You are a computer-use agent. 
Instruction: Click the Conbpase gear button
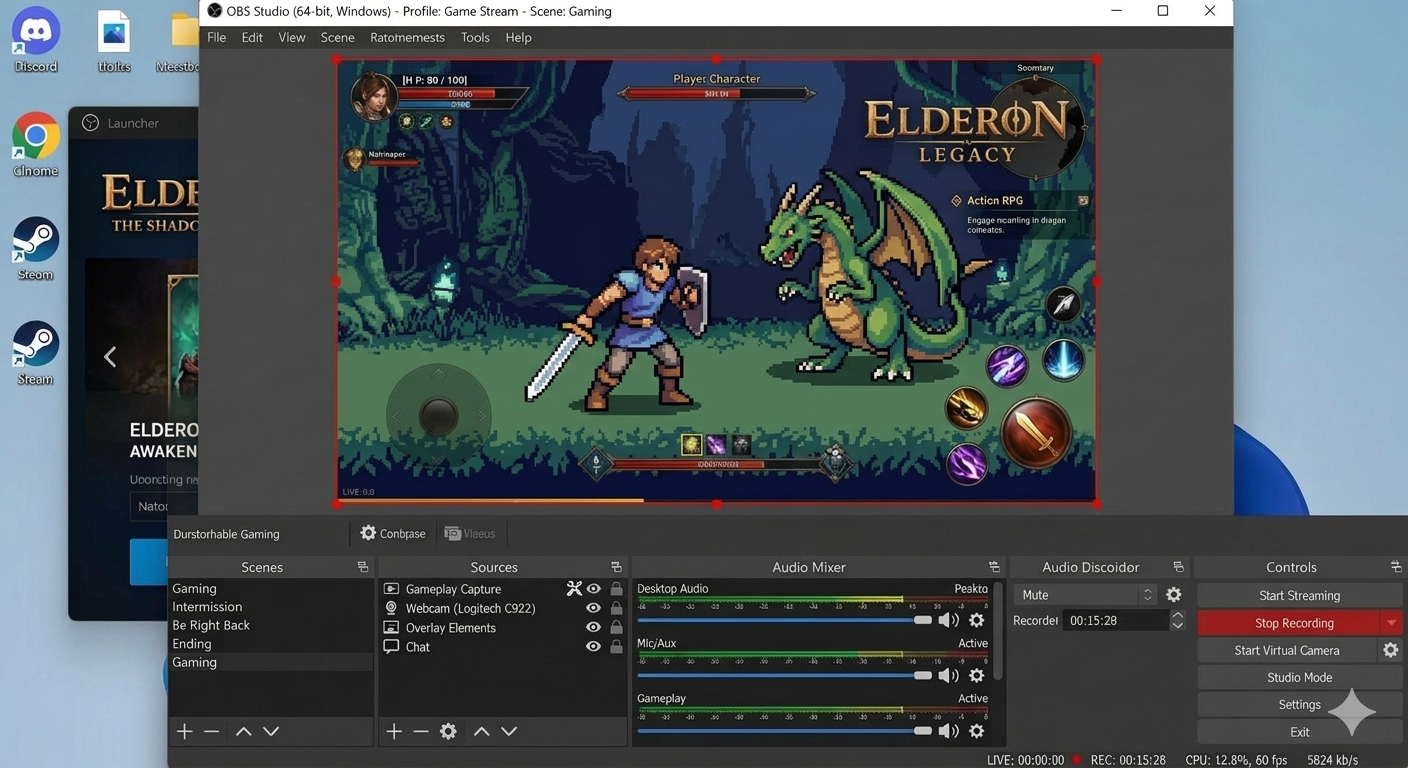393,533
